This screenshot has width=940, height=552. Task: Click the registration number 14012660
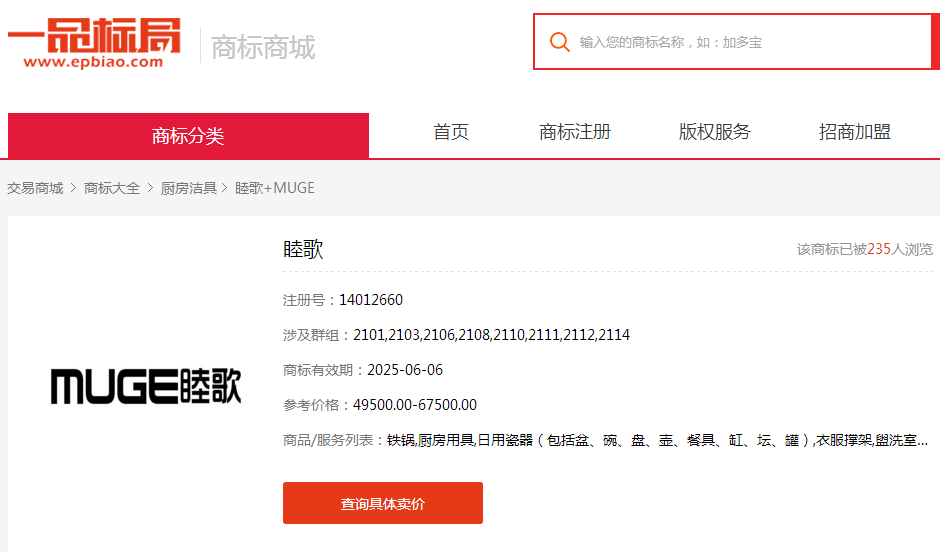[371, 300]
